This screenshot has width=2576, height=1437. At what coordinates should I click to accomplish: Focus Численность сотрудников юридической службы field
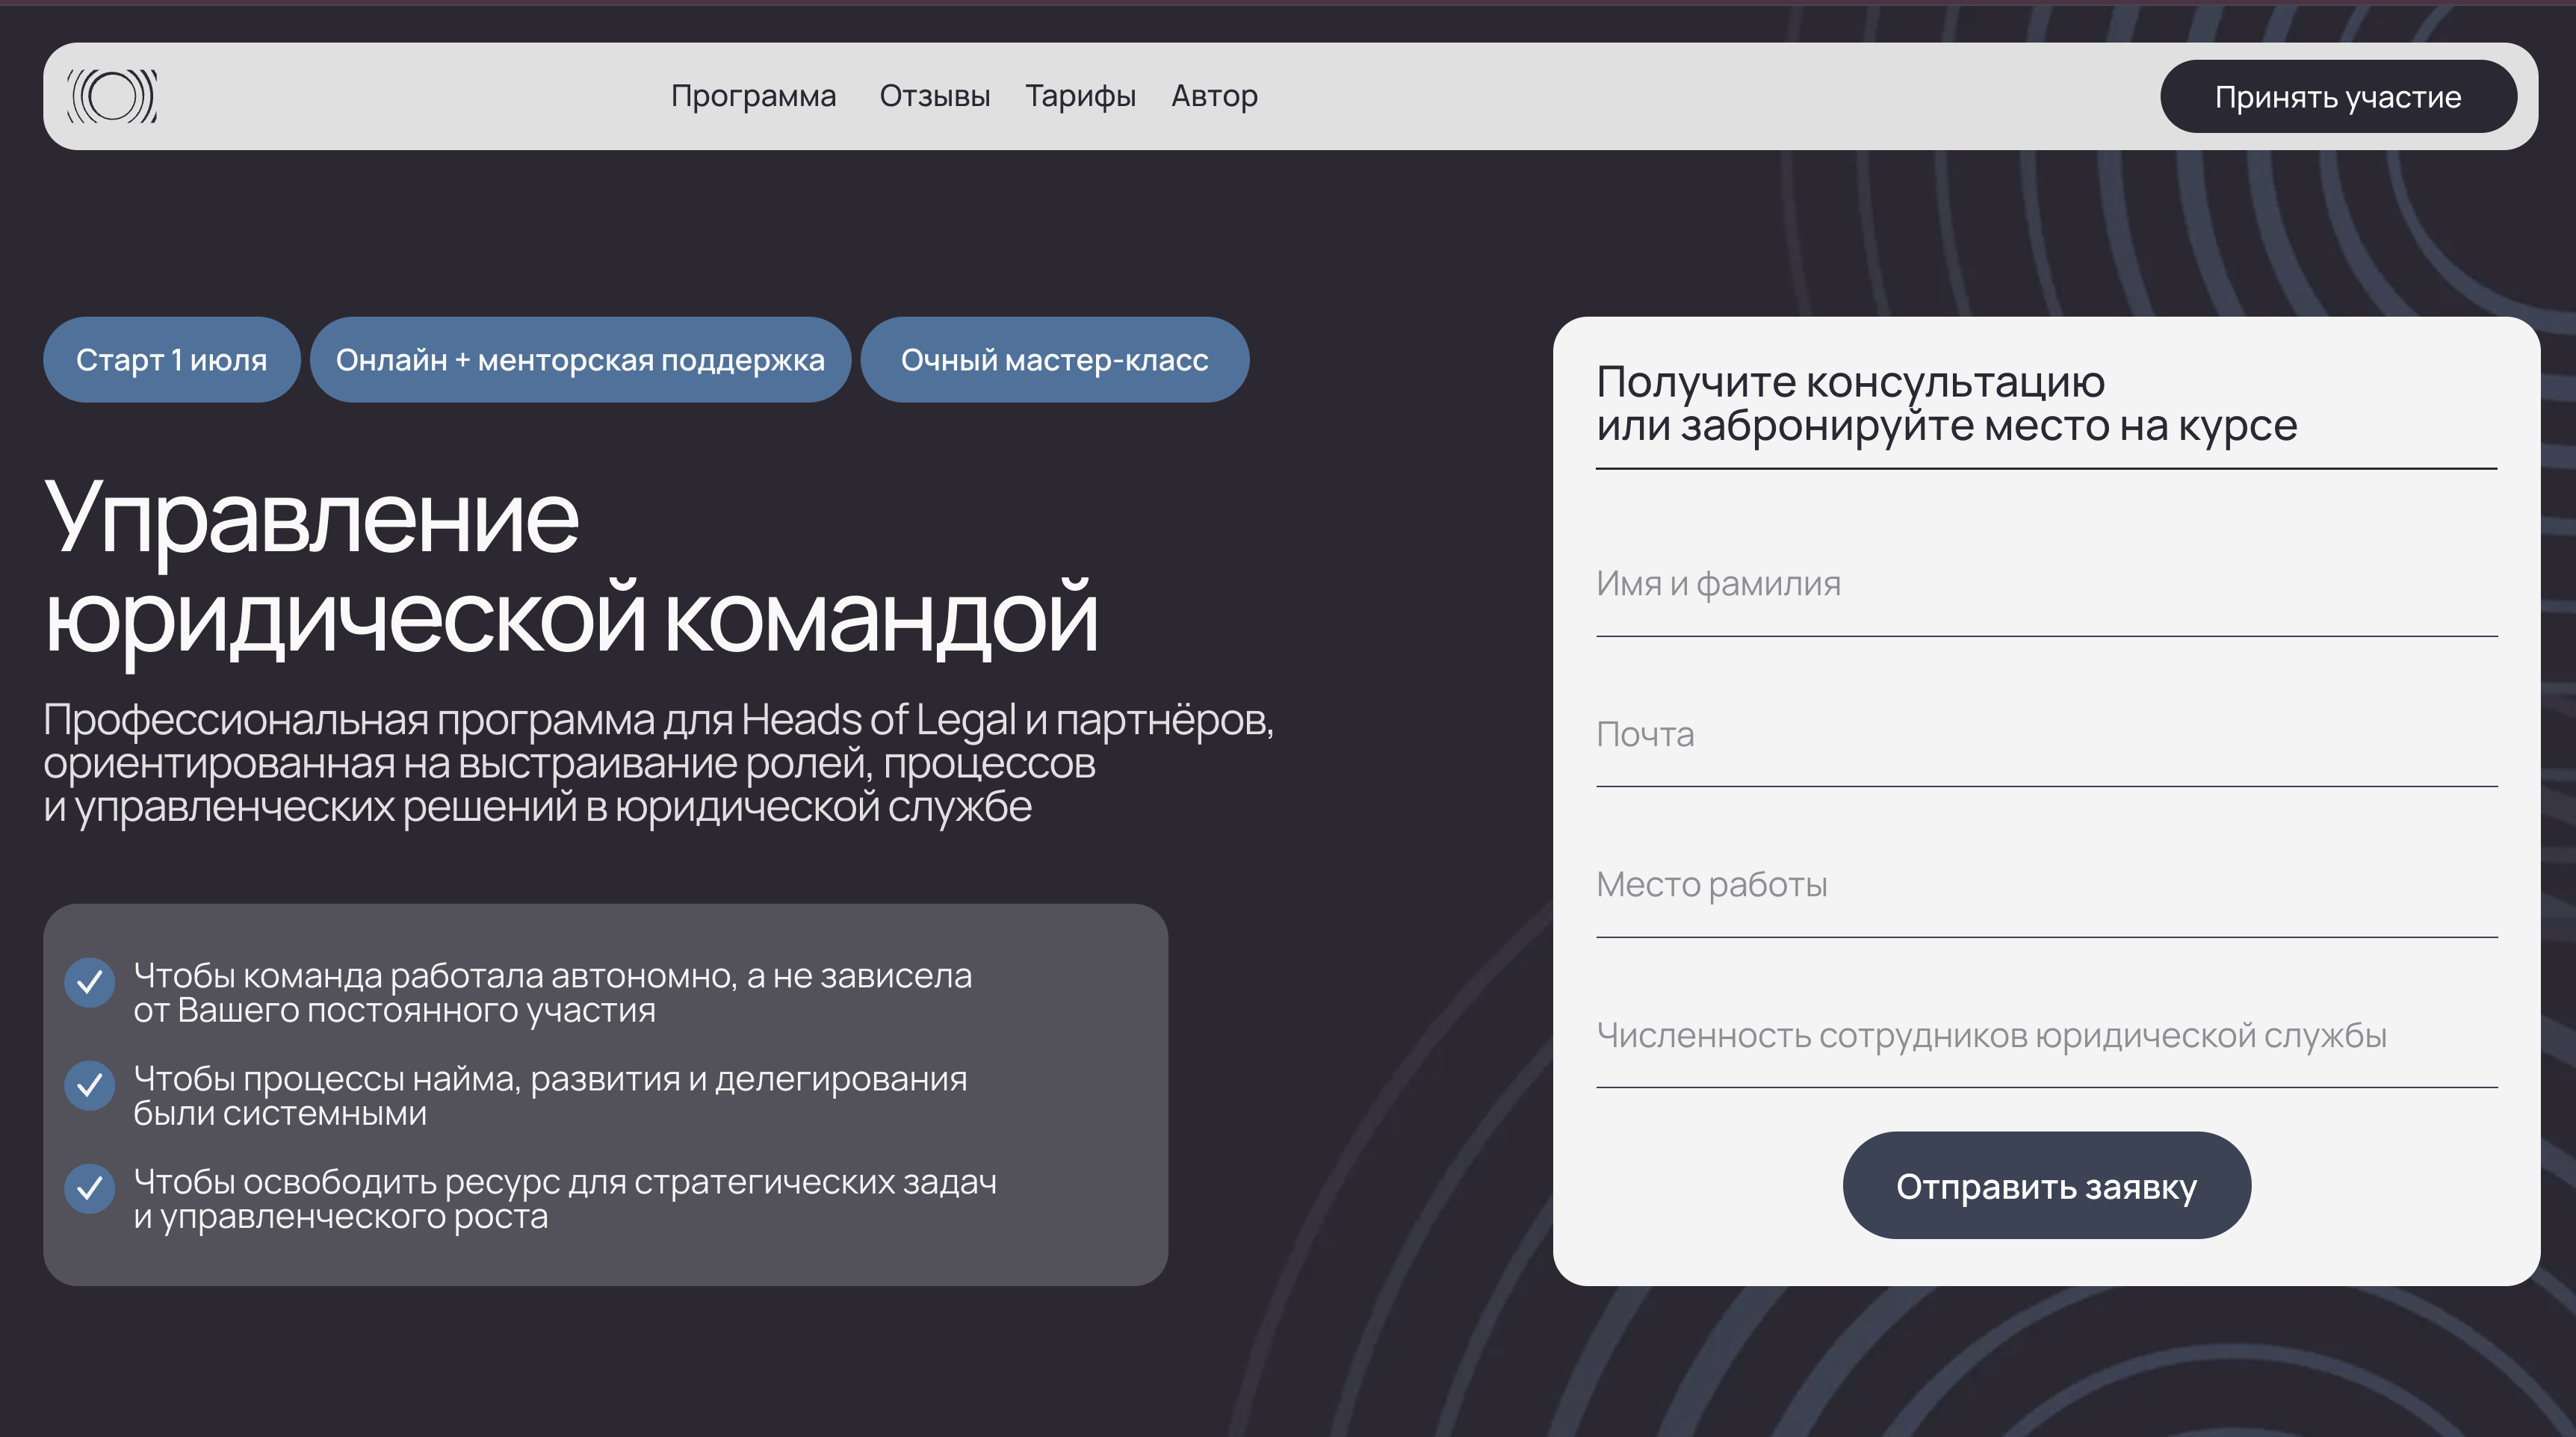(x=2046, y=1037)
